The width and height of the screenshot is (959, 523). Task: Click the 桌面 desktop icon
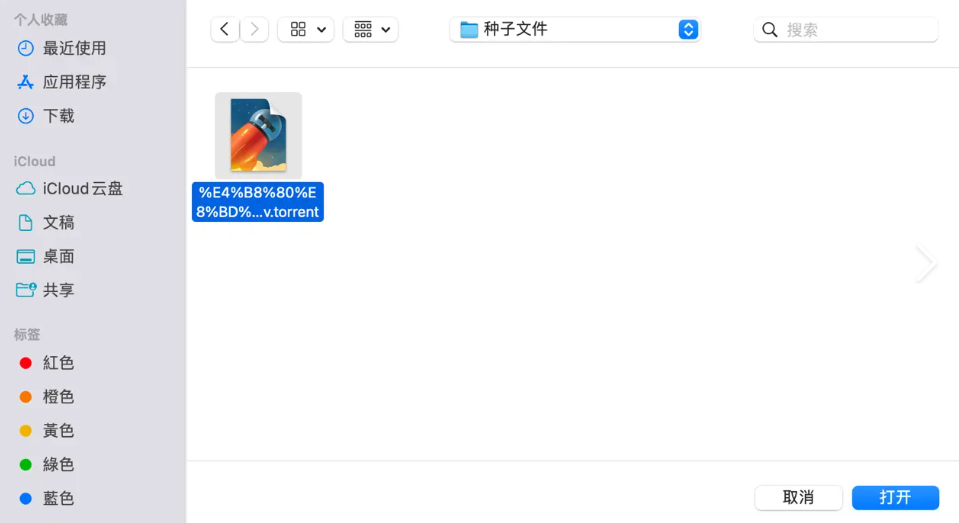click(25, 256)
